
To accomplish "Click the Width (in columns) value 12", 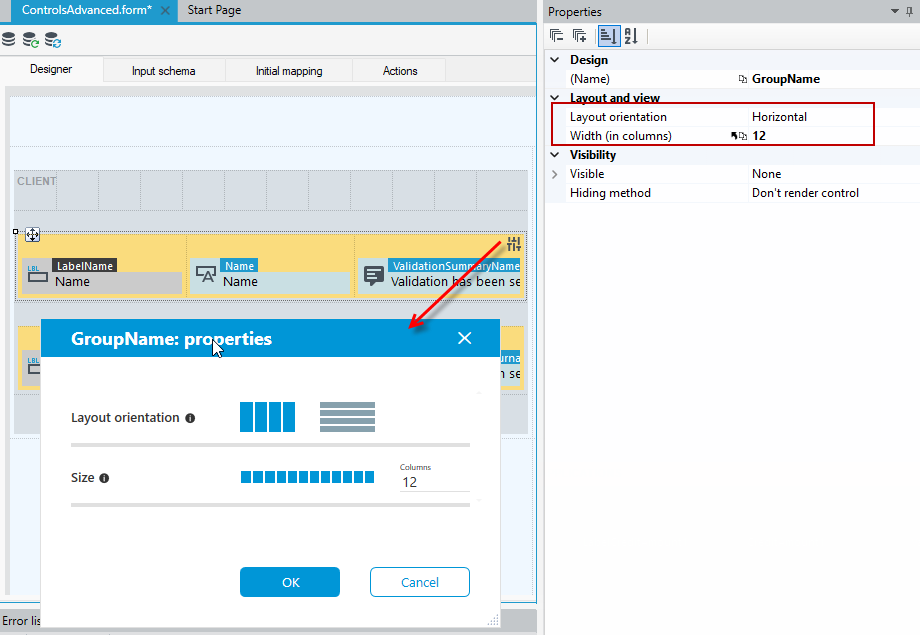I will coord(759,136).
